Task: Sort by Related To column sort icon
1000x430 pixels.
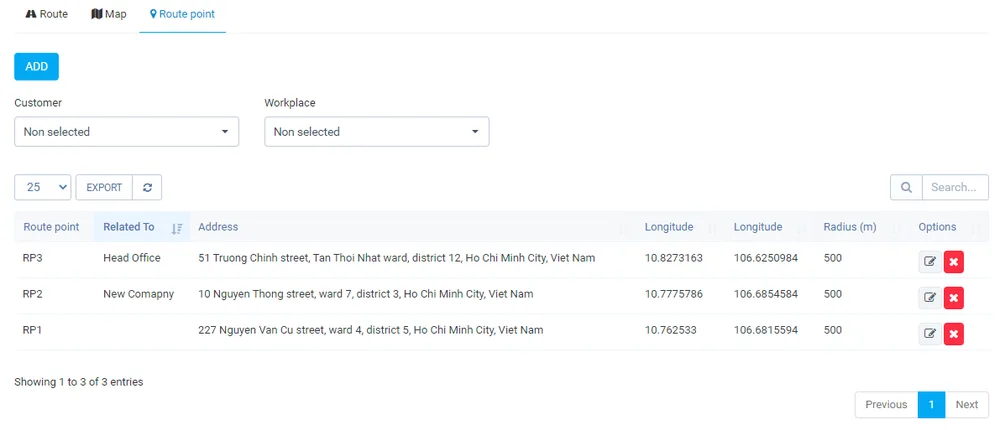Action: coord(177,228)
